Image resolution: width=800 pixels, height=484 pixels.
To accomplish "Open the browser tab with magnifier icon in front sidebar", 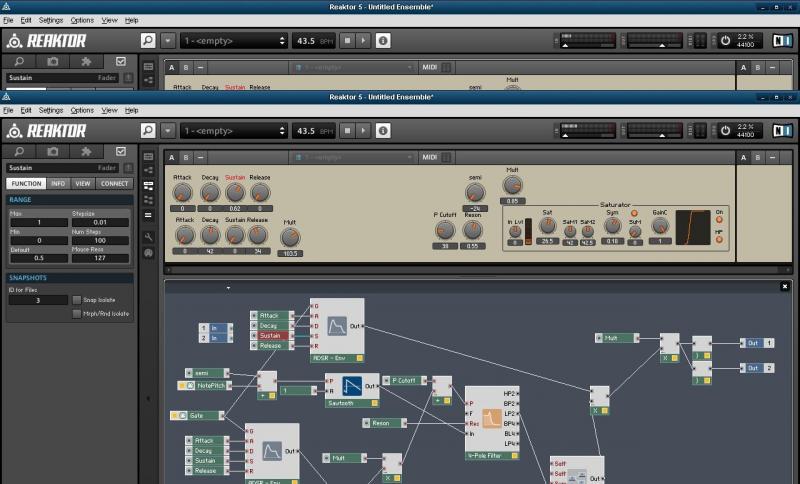I will point(19,151).
